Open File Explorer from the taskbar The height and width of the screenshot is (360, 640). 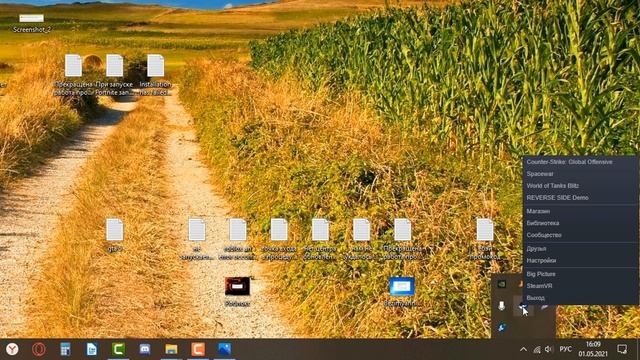tap(171, 349)
